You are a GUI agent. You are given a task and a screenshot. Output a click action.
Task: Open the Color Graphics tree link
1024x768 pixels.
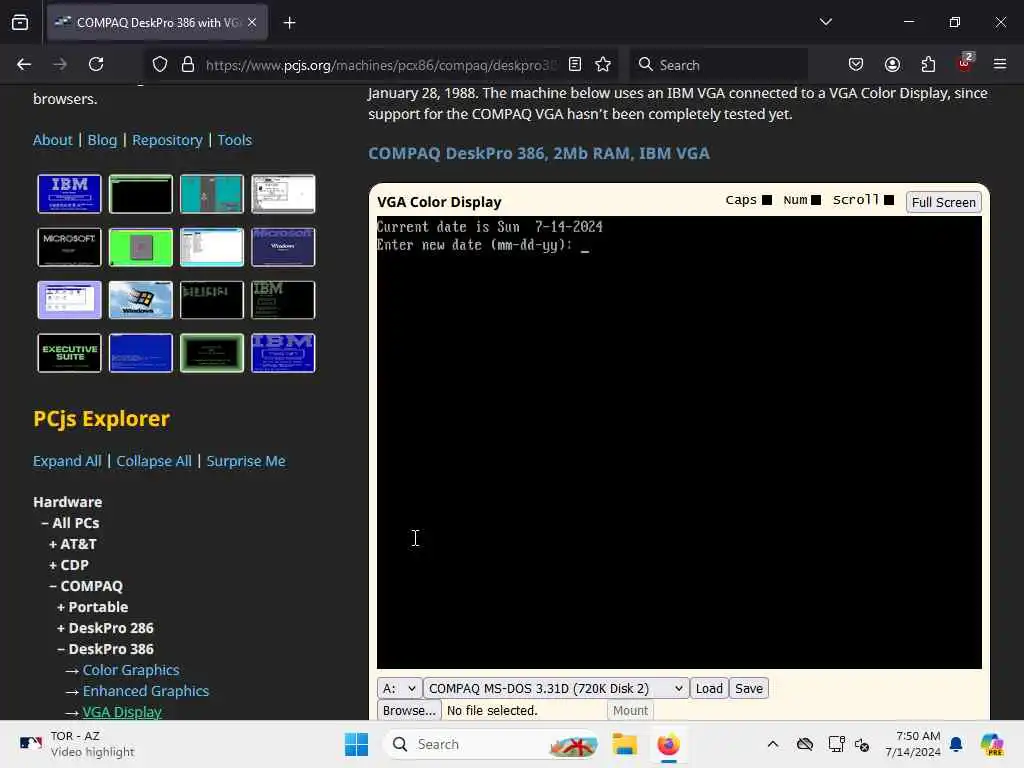tap(131, 670)
